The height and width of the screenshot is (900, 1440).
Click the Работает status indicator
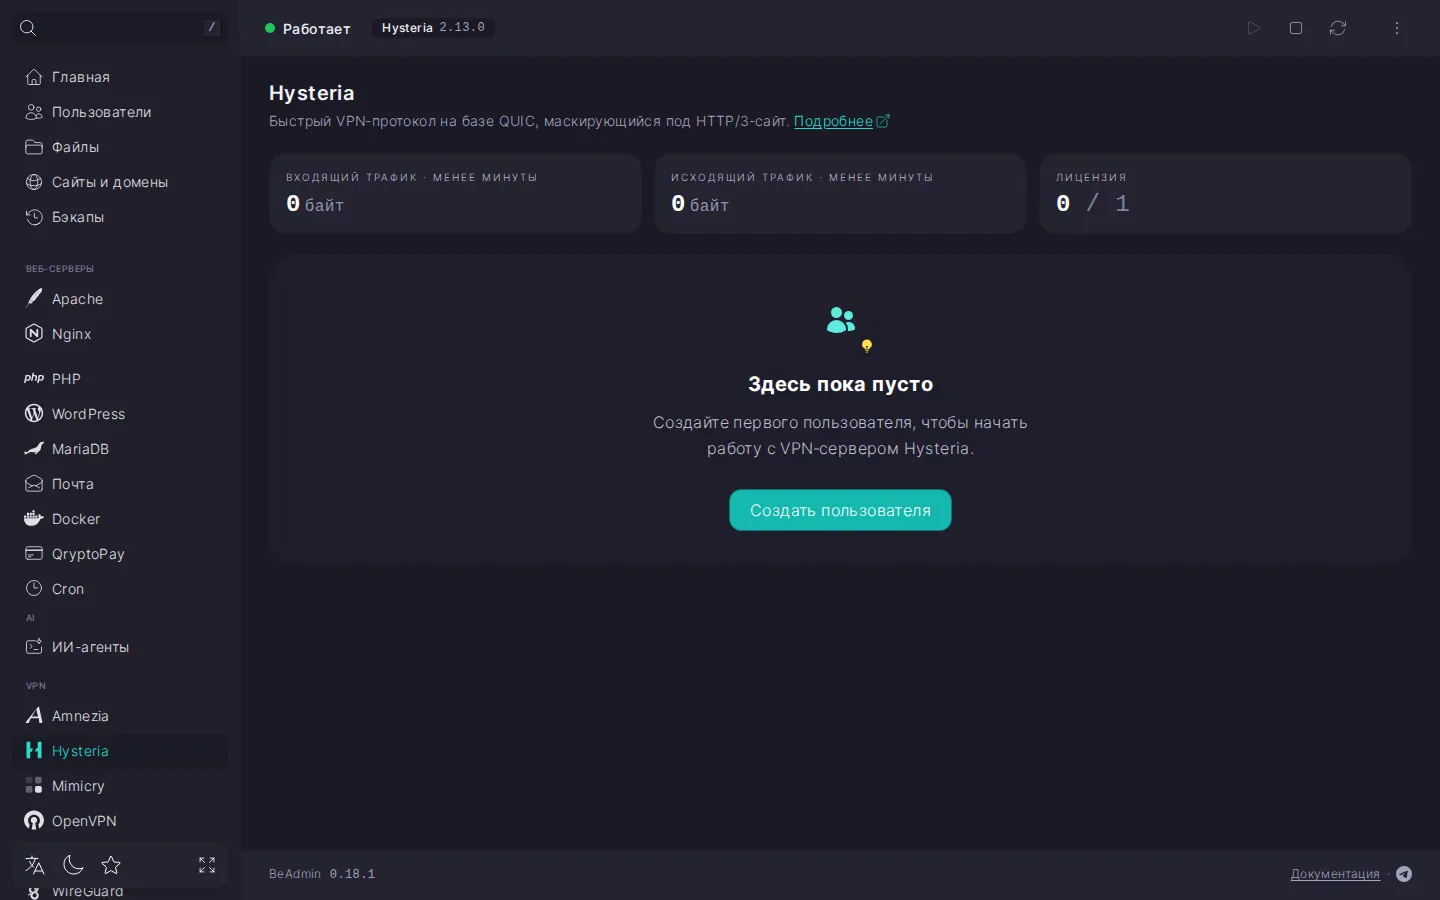pos(307,28)
